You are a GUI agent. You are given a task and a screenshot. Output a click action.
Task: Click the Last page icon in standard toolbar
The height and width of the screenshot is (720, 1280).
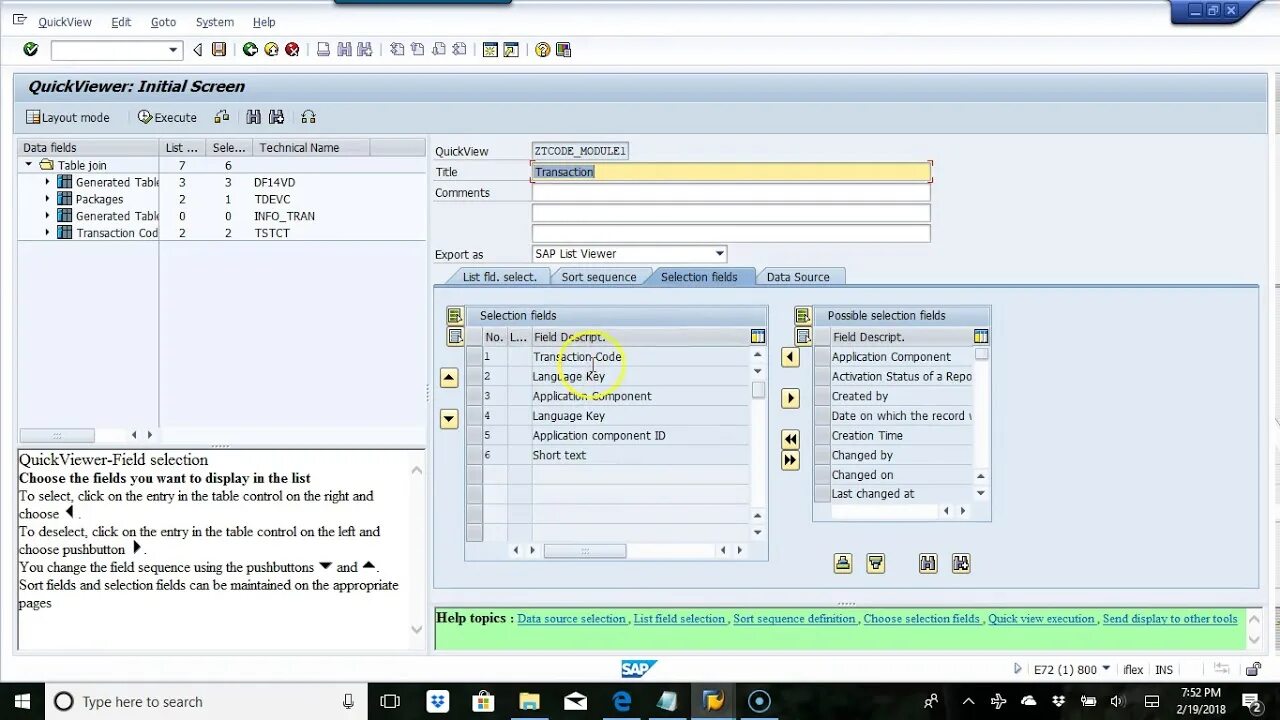(x=460, y=49)
